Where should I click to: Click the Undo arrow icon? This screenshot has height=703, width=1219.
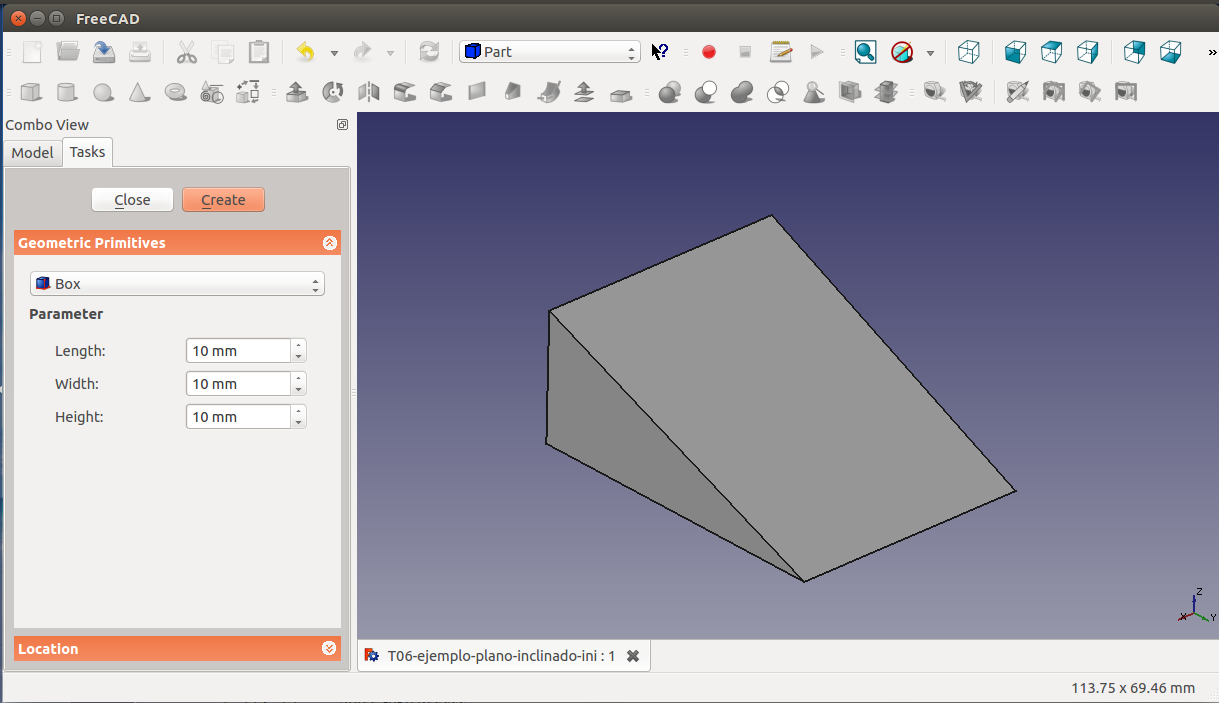(306, 52)
